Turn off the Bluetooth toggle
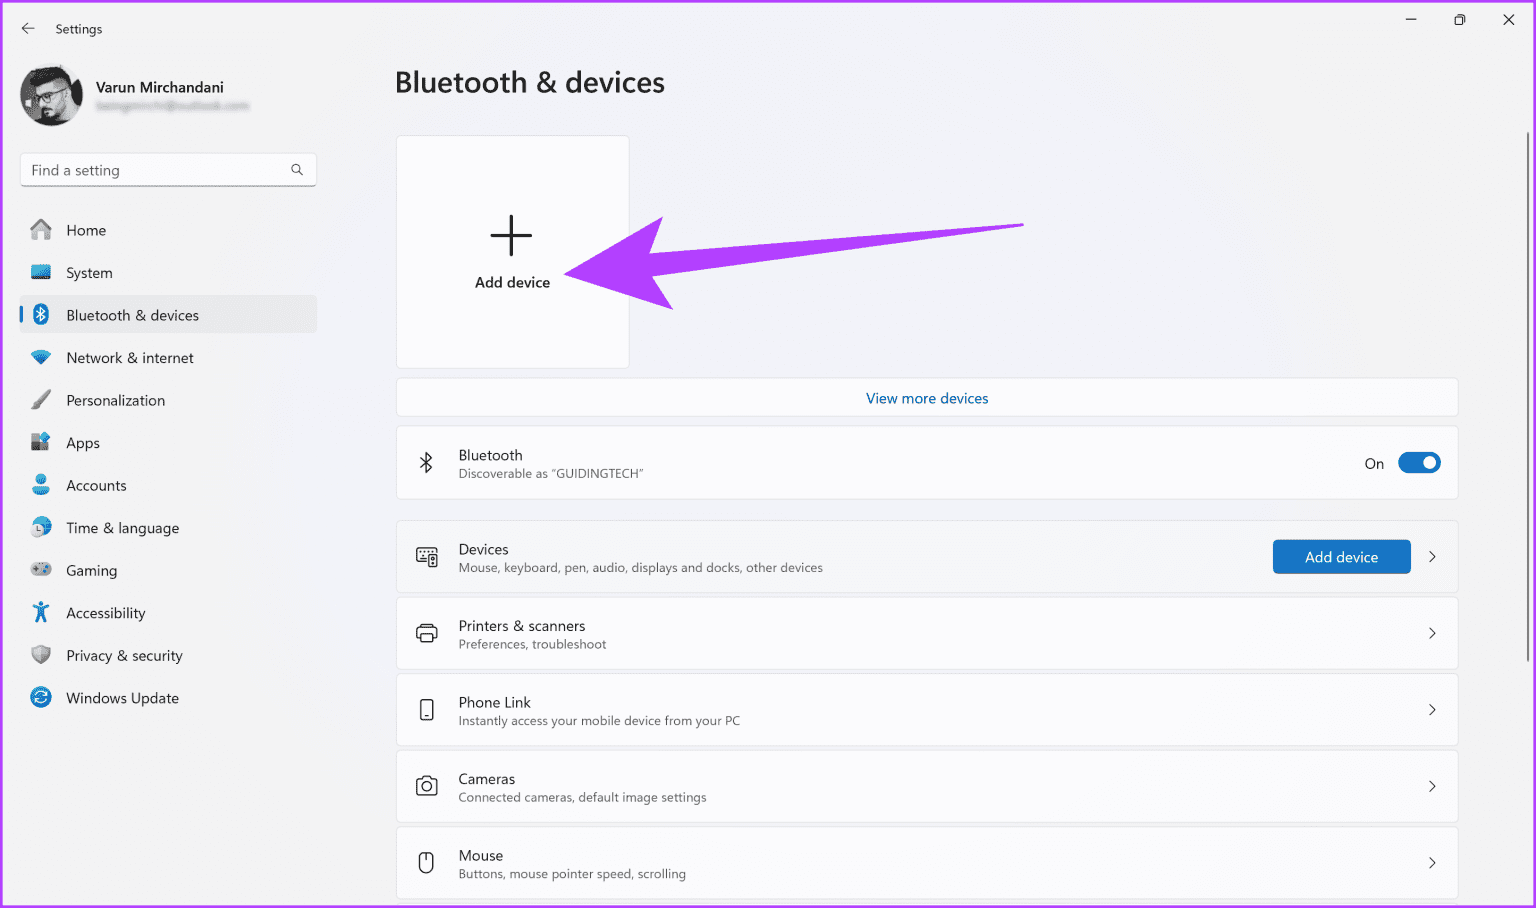The height and width of the screenshot is (908, 1536). [x=1419, y=462]
